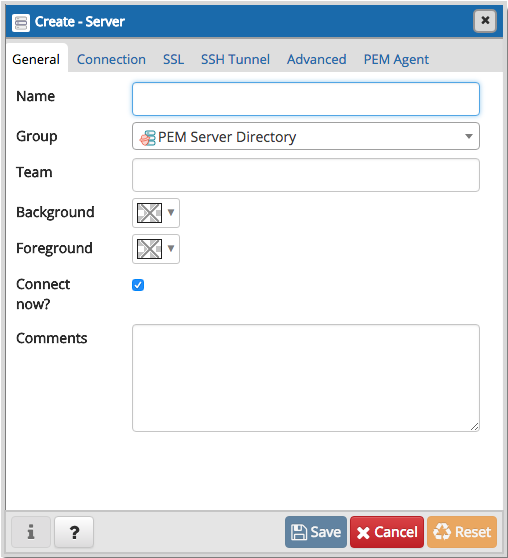
Task: Click the X icon on Cancel button
Action: [x=363, y=533]
